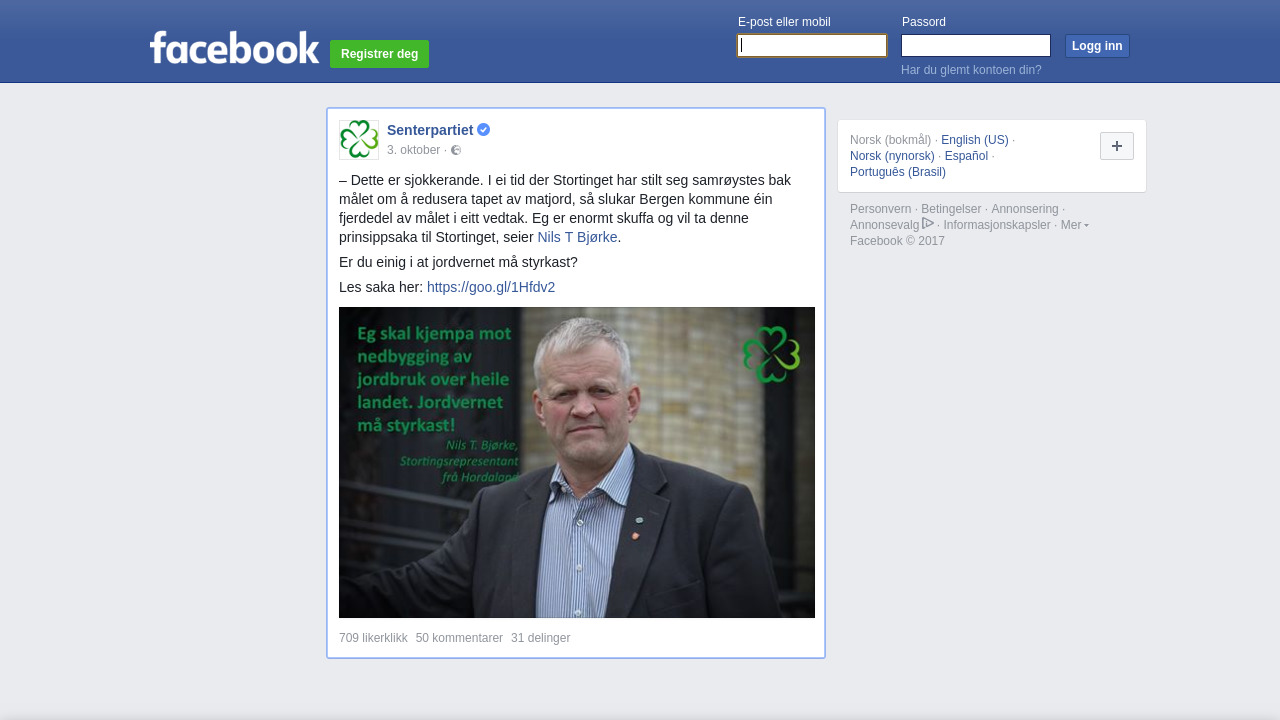This screenshot has height=720, width=1280.
Task: Click the public globe privacy icon
Action: (x=456, y=150)
